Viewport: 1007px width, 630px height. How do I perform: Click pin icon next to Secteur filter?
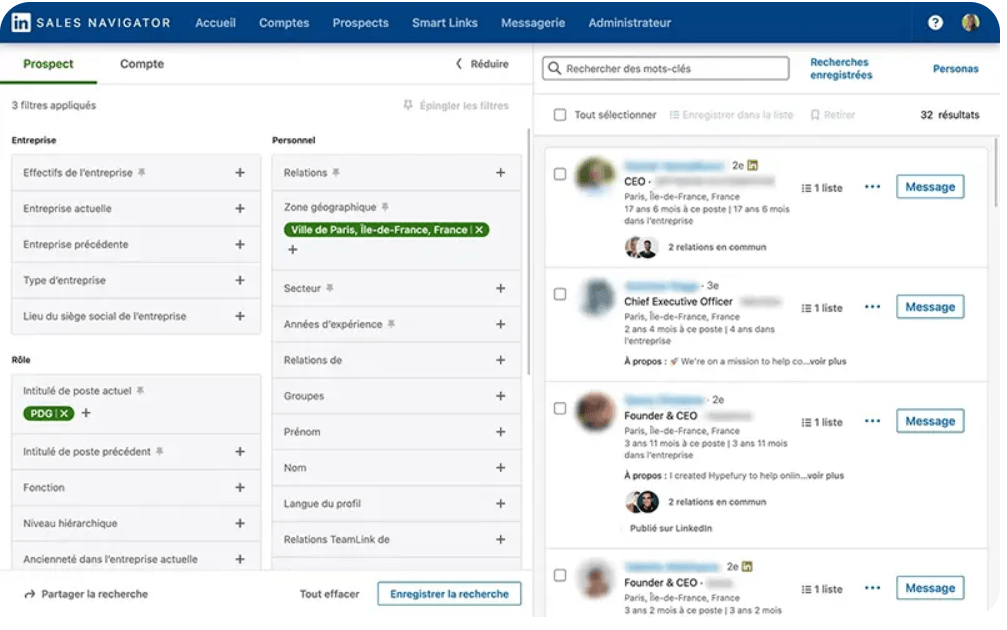[x=329, y=288]
